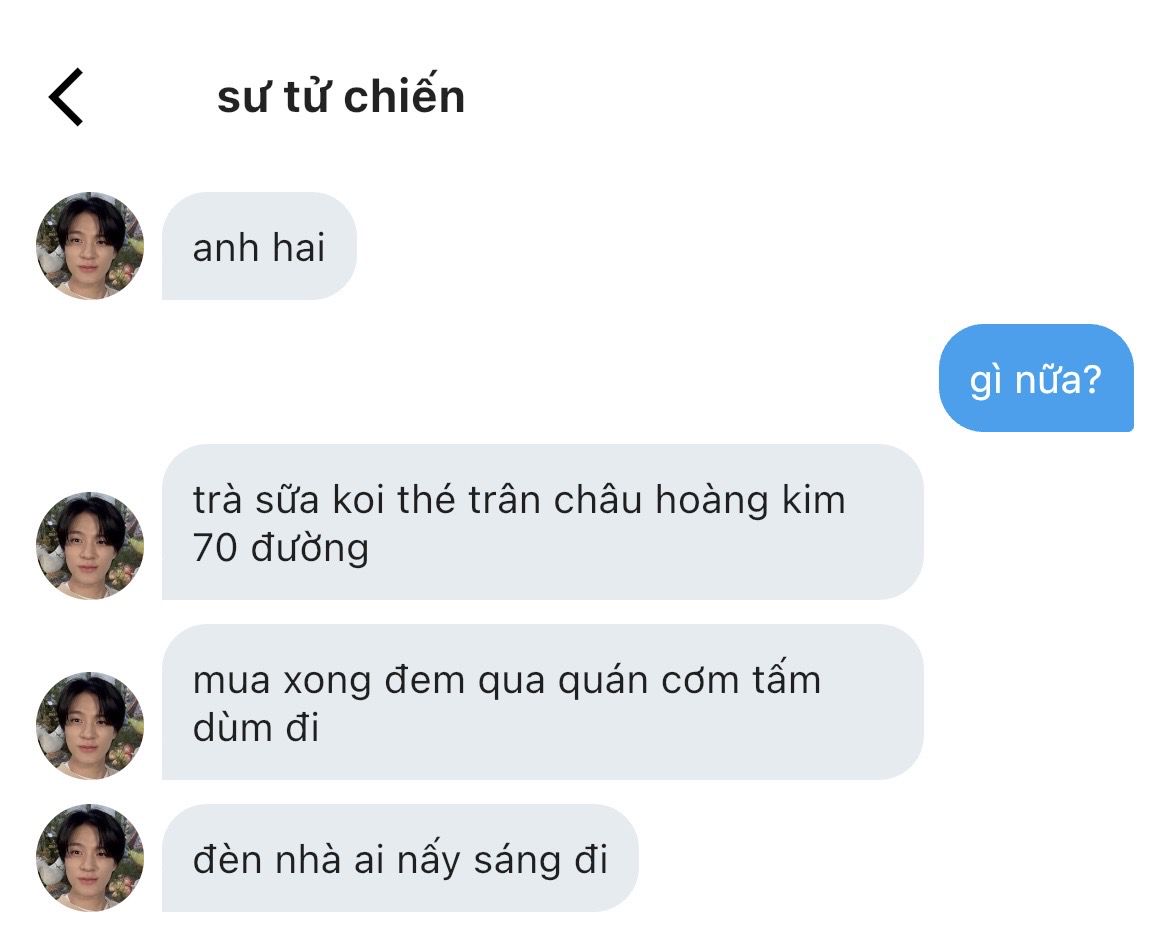Image resolution: width=1169 pixels, height=936 pixels.
Task: Tap avatar next to the trà sữa koi message
Action: 89,545
